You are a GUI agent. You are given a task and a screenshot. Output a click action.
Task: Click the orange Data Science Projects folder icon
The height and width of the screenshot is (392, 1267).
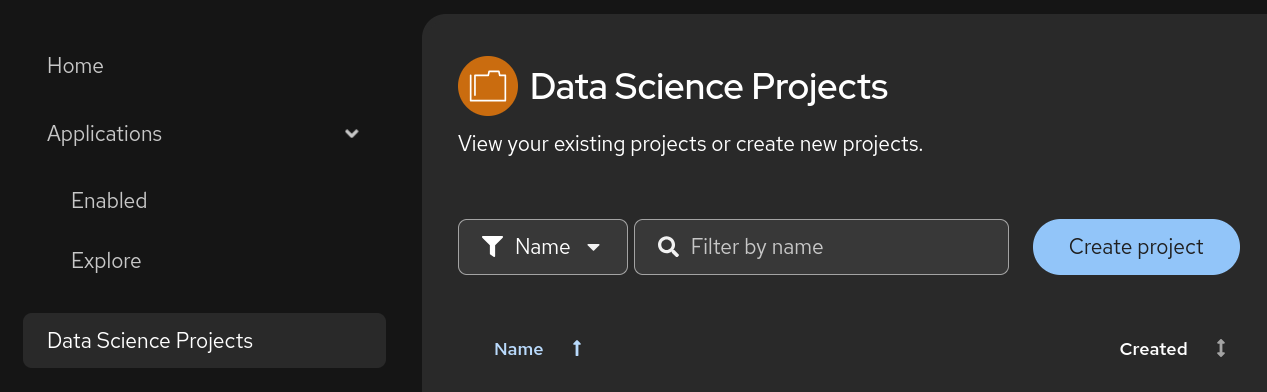[x=487, y=86]
